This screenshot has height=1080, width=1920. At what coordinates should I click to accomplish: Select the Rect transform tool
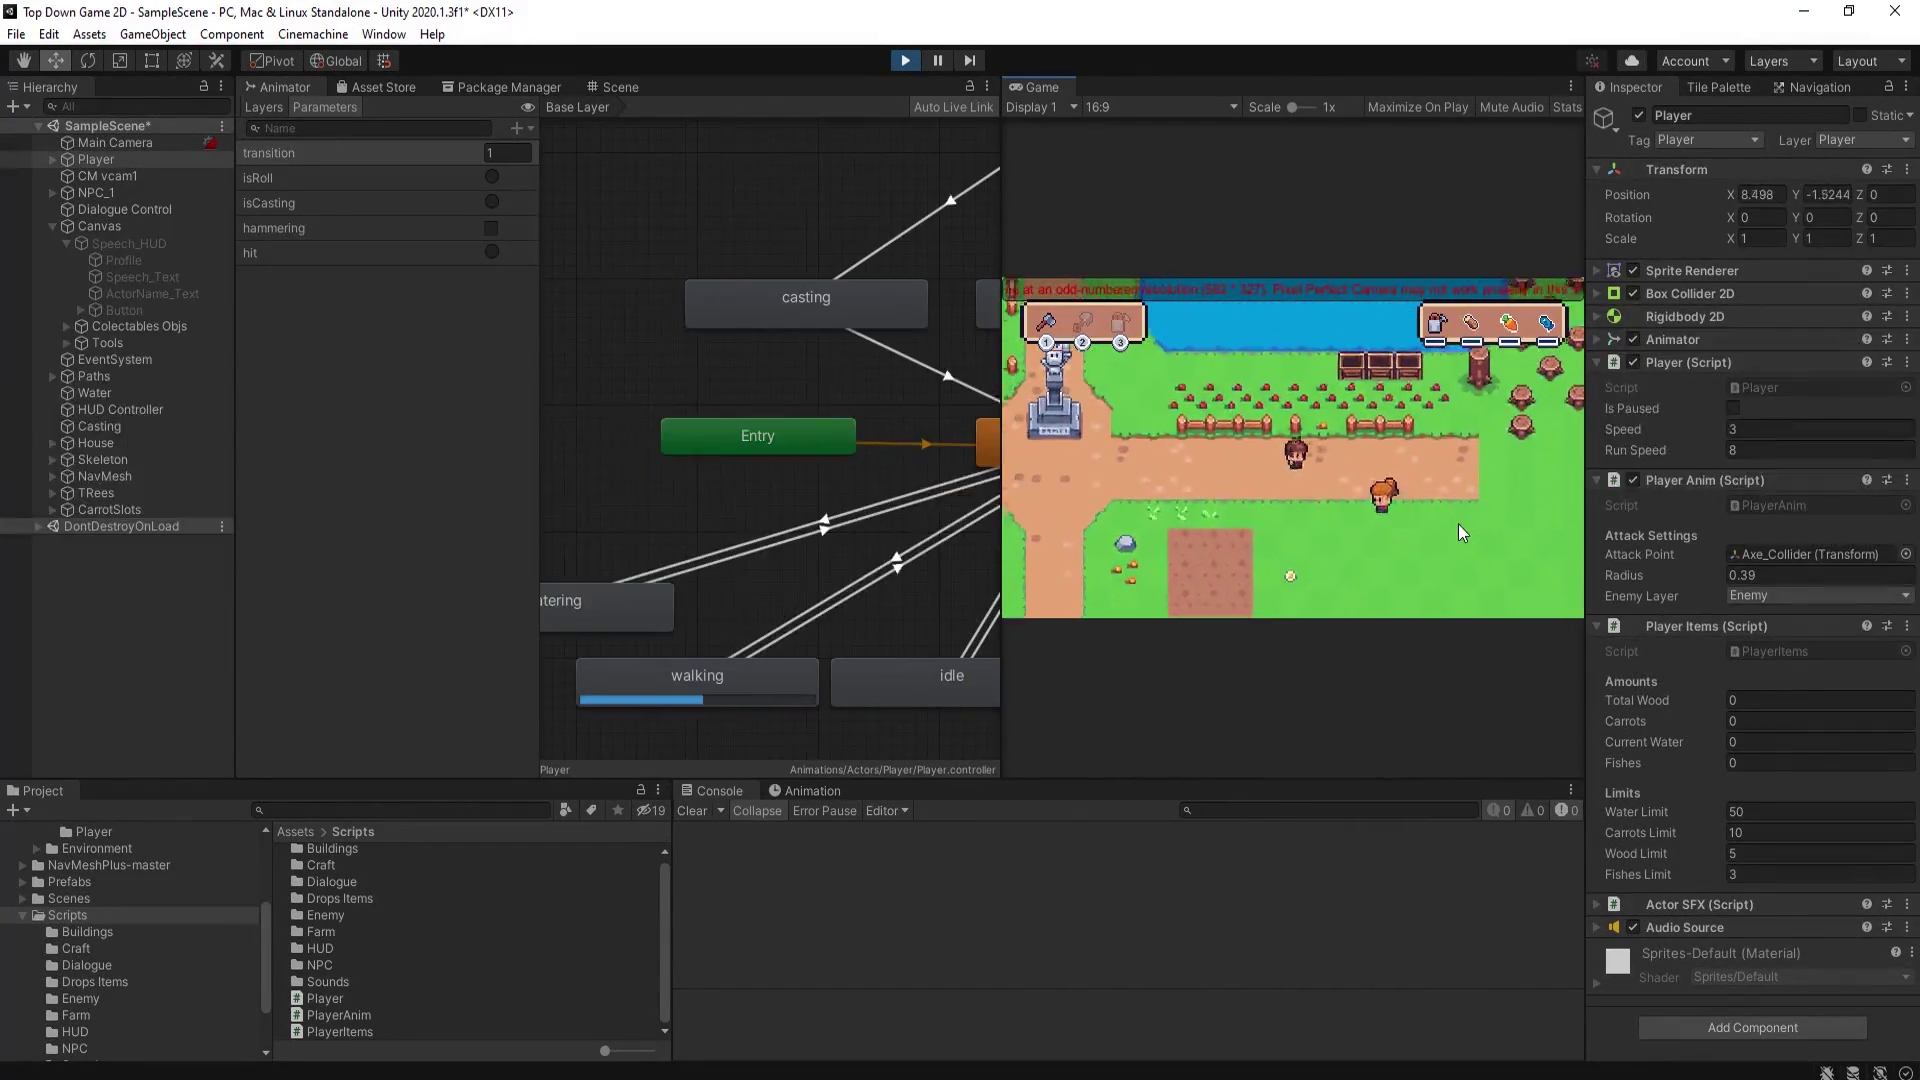(x=152, y=61)
